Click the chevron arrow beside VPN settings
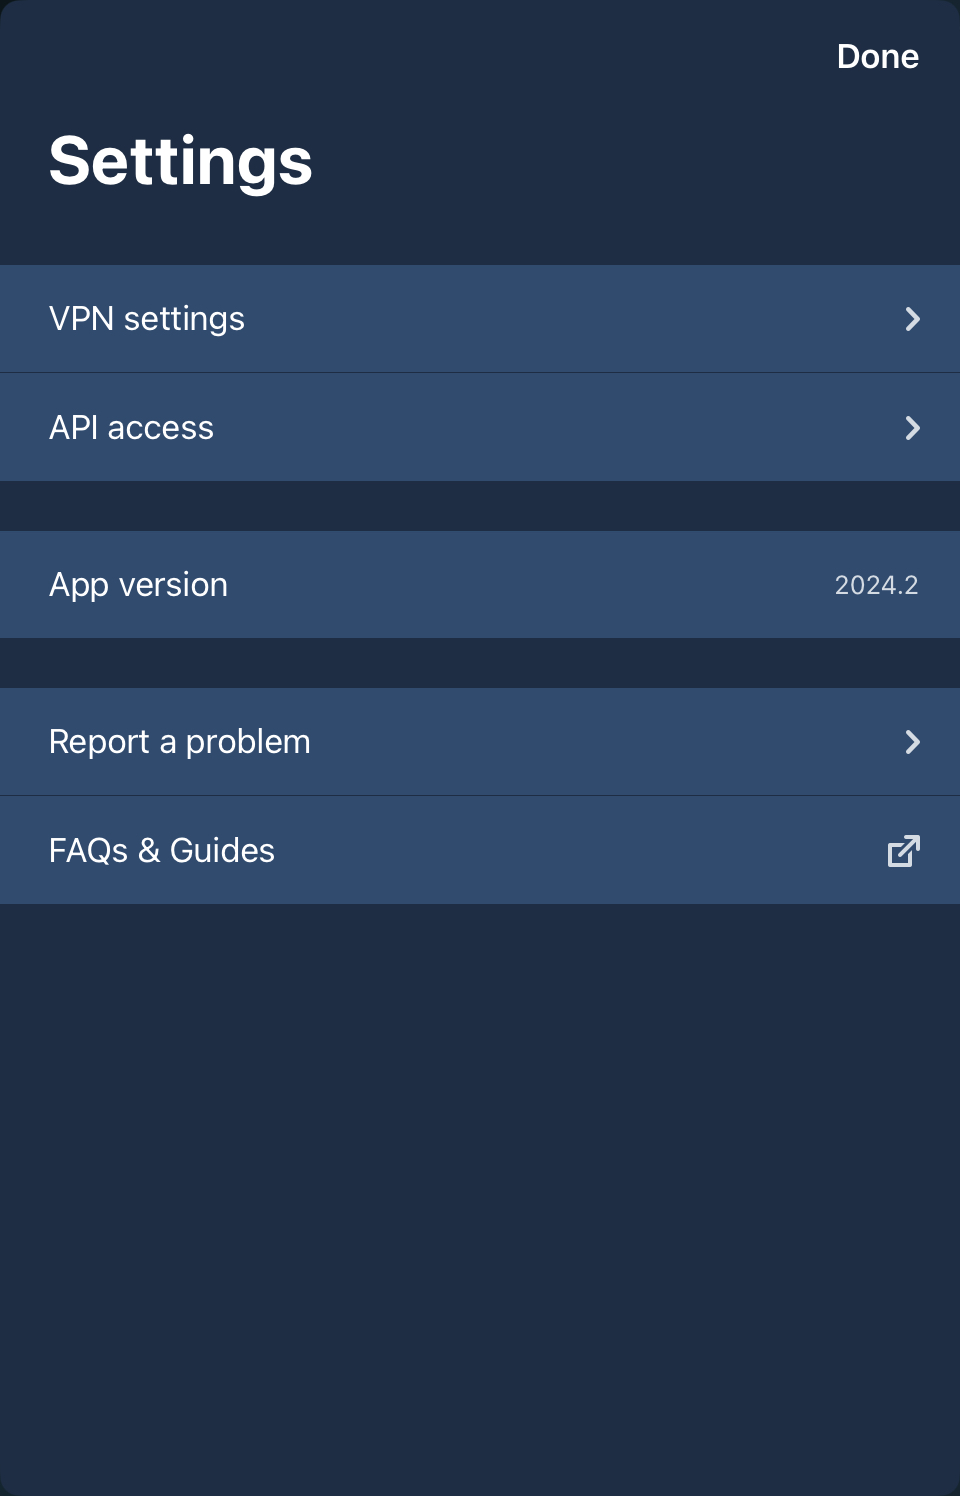 coord(912,319)
